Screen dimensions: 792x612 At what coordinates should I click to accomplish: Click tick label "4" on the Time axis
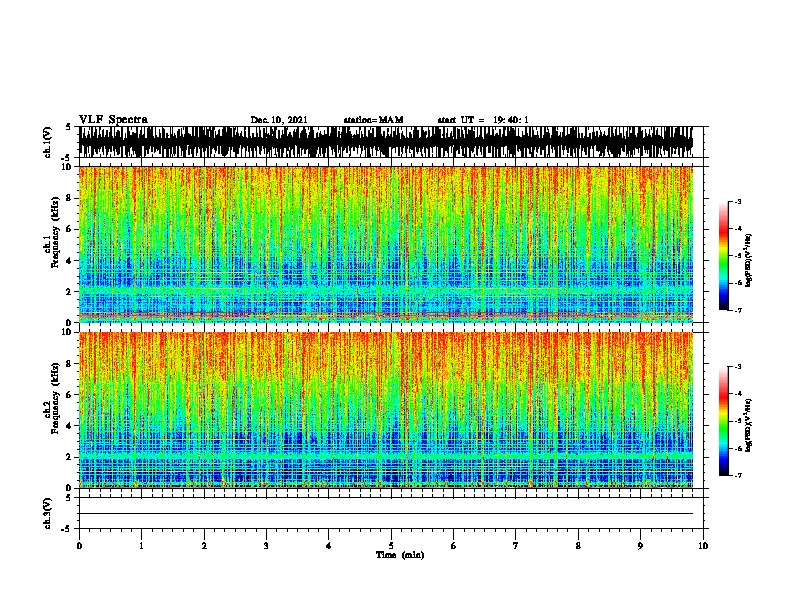click(x=329, y=546)
